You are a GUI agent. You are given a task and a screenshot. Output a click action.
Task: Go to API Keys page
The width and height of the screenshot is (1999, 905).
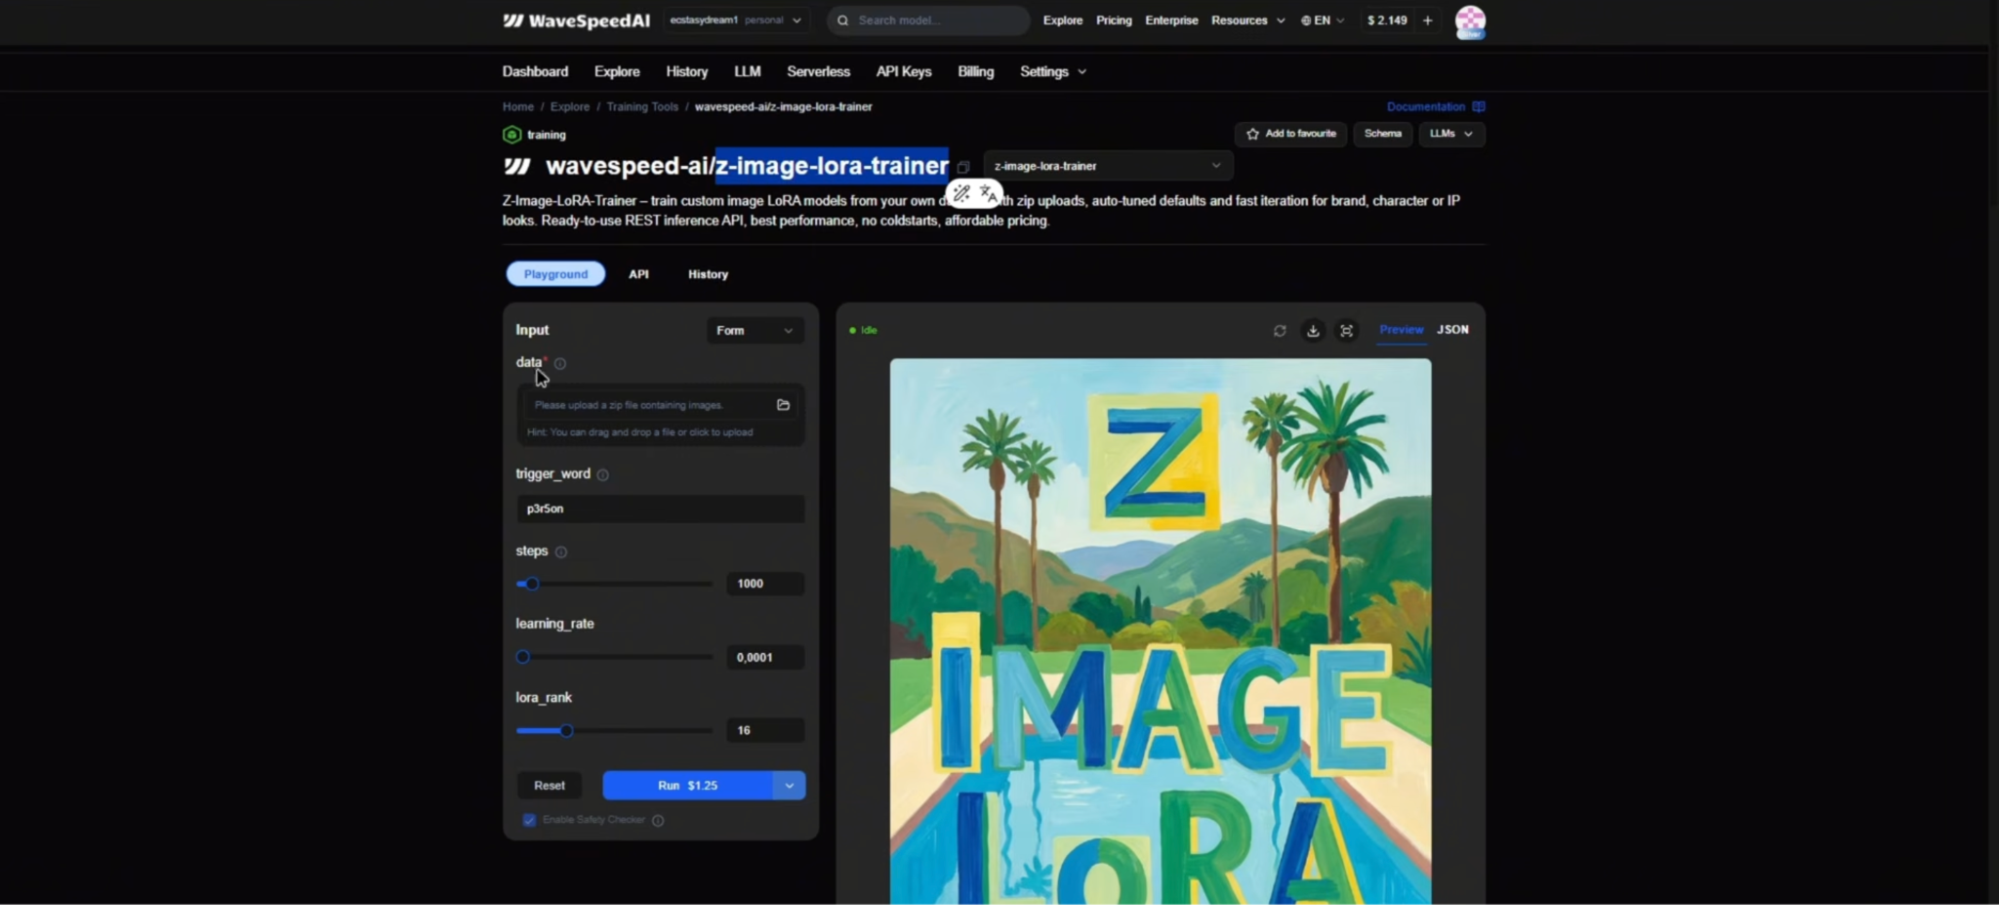[904, 72]
